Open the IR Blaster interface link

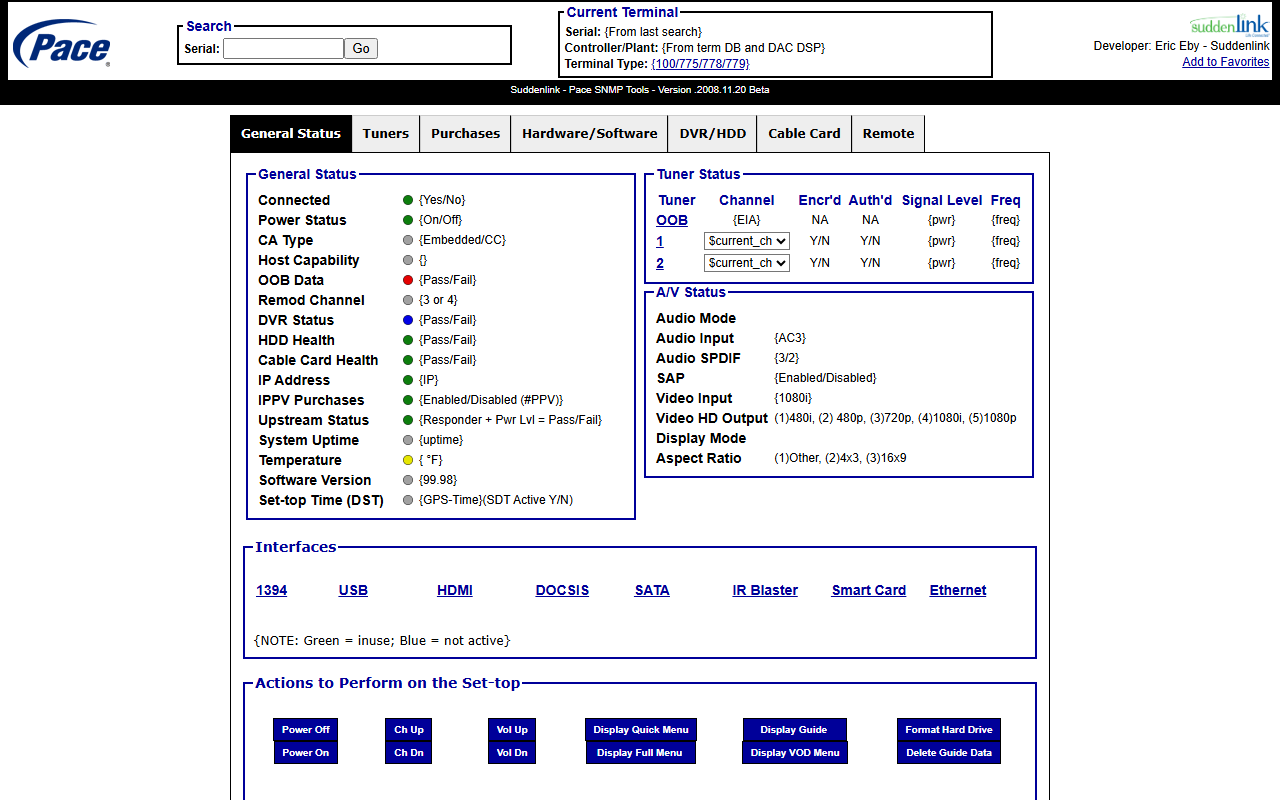tap(765, 590)
